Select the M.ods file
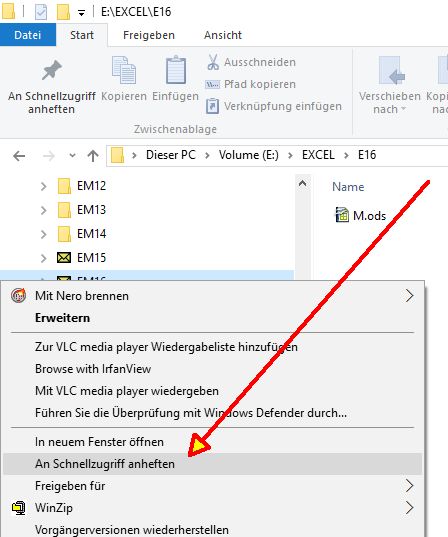 361,215
